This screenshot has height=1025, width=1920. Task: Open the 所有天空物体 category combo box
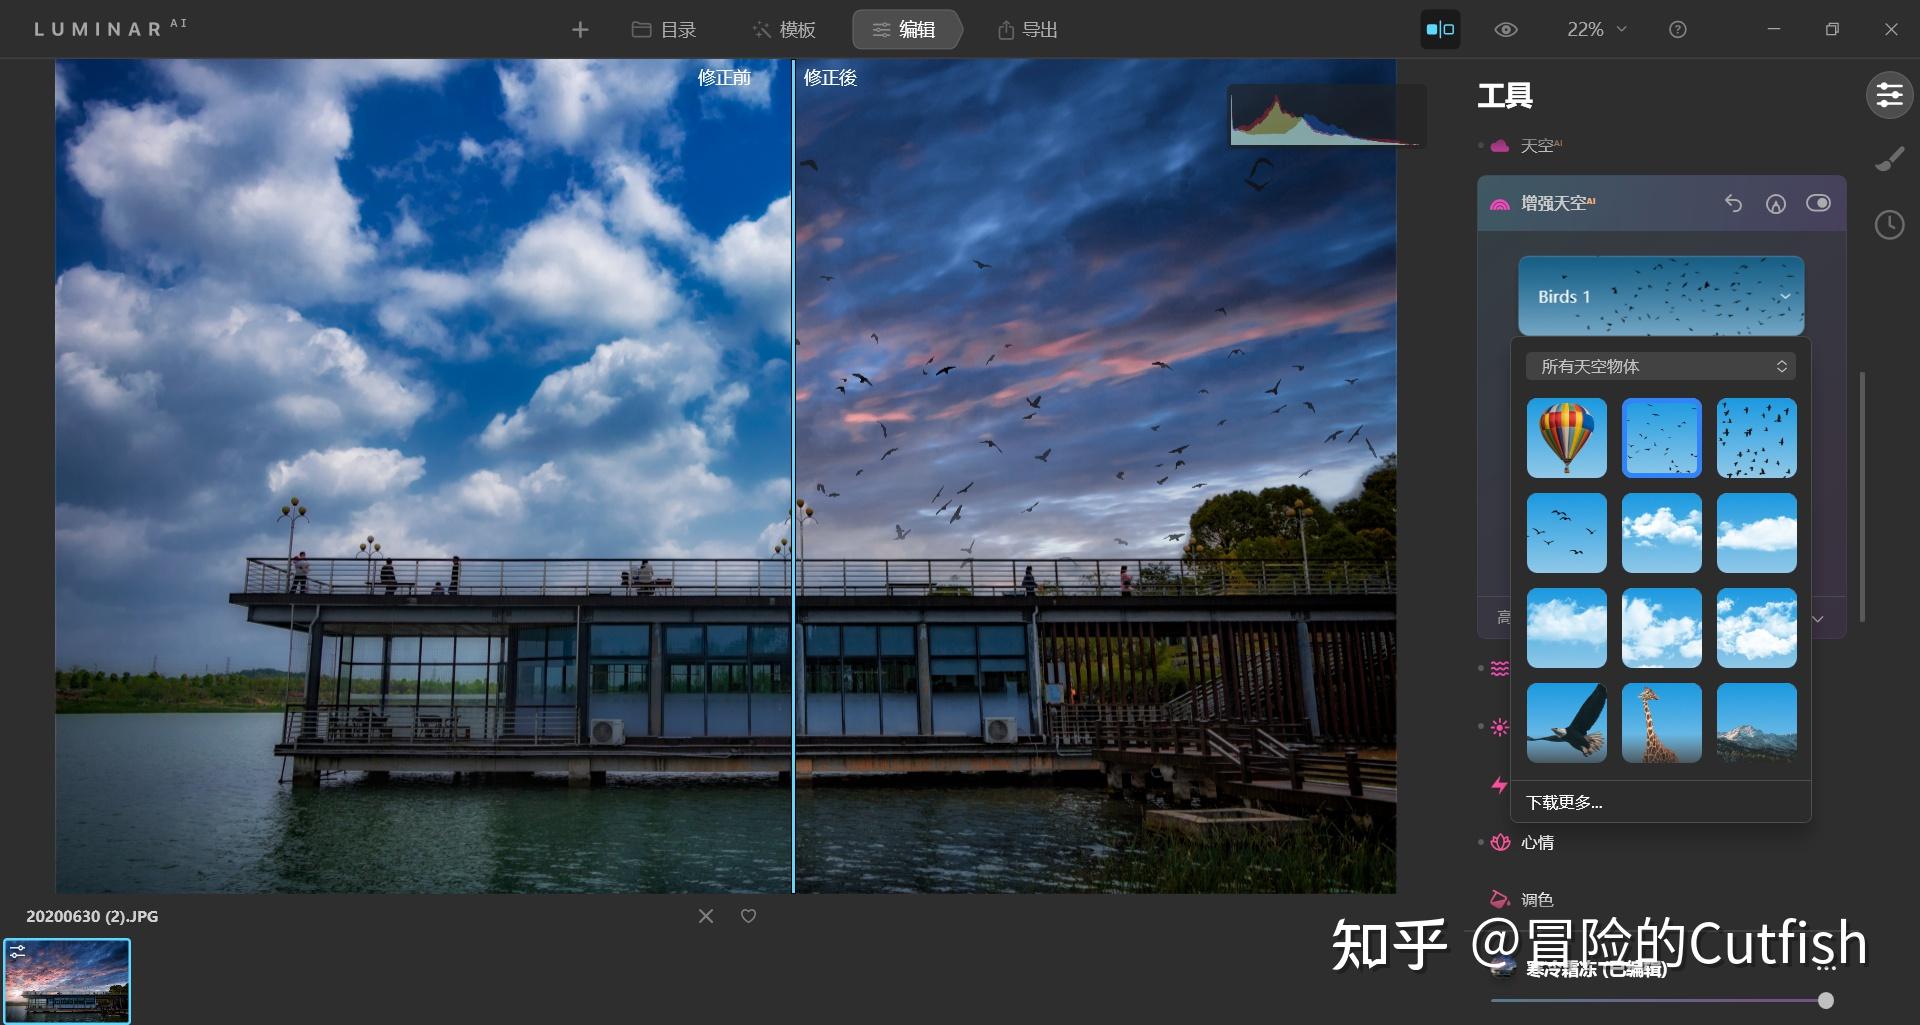pos(1661,366)
